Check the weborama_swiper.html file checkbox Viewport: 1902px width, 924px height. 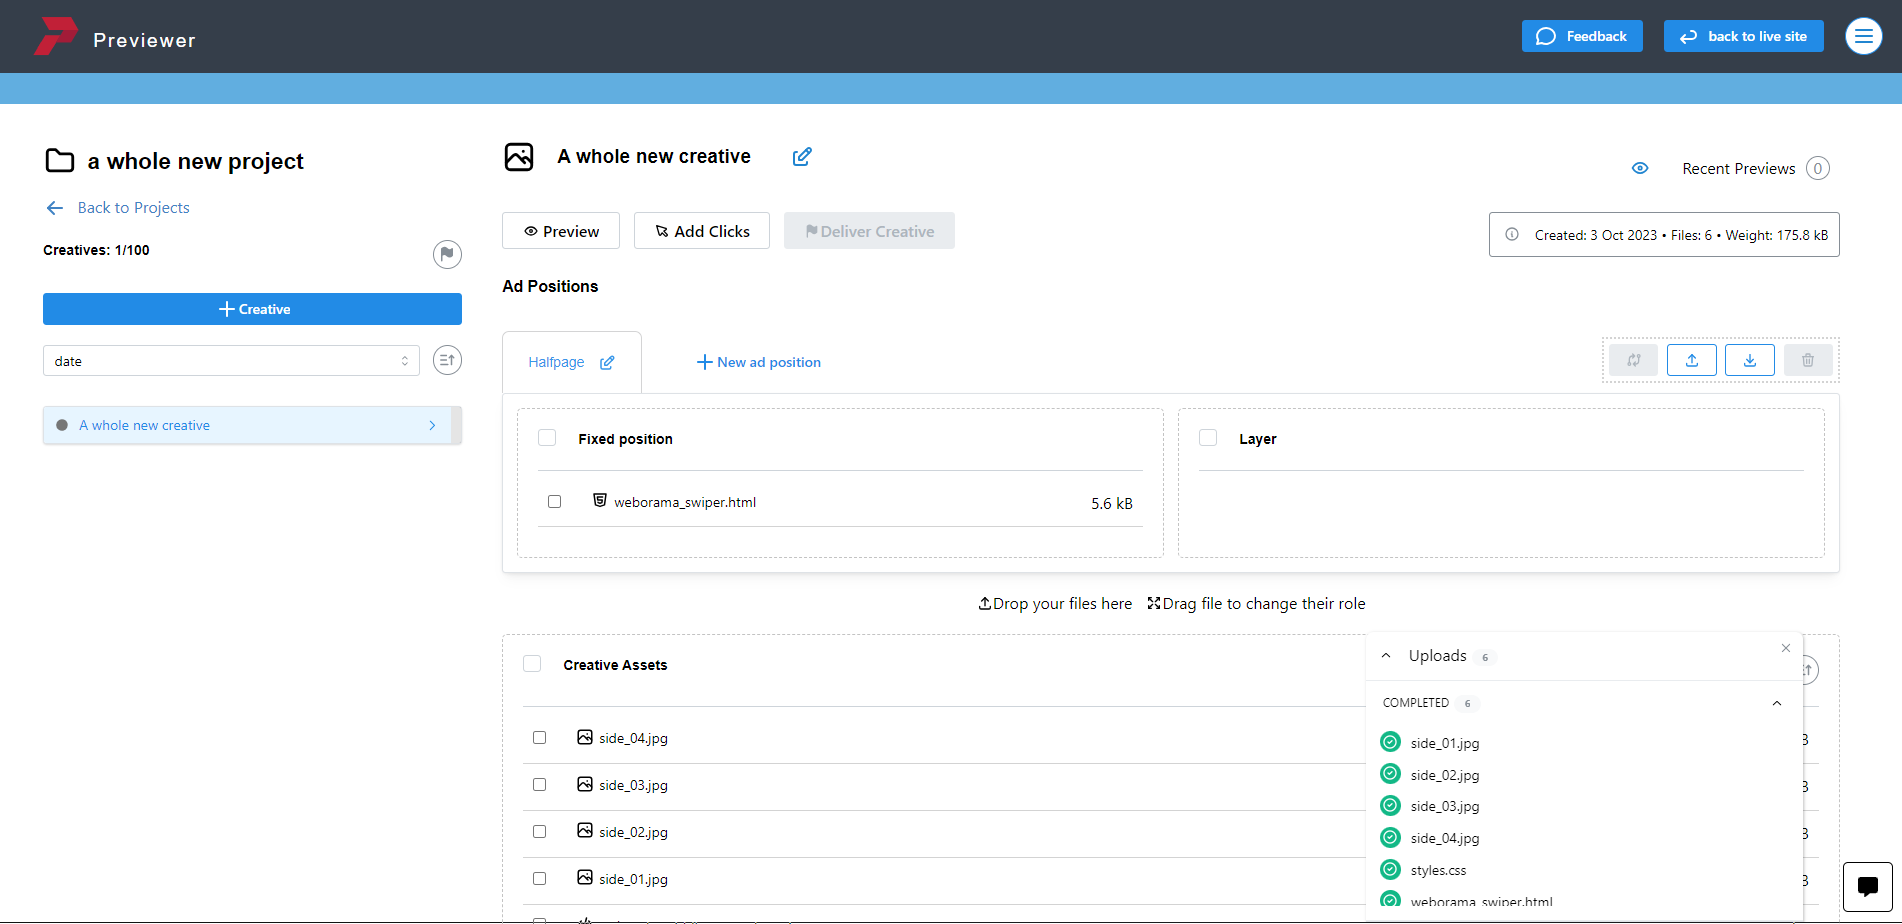click(555, 502)
